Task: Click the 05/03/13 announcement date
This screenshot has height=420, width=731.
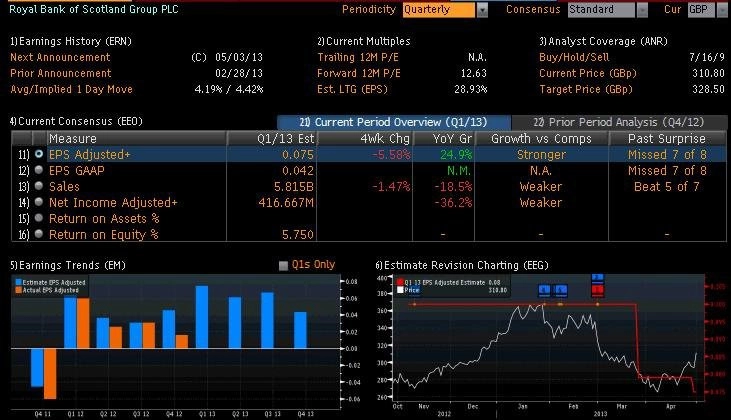Action: pos(239,57)
